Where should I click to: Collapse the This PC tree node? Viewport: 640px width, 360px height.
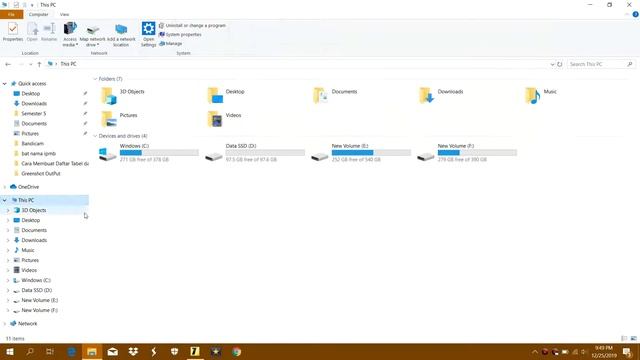(x=4, y=200)
